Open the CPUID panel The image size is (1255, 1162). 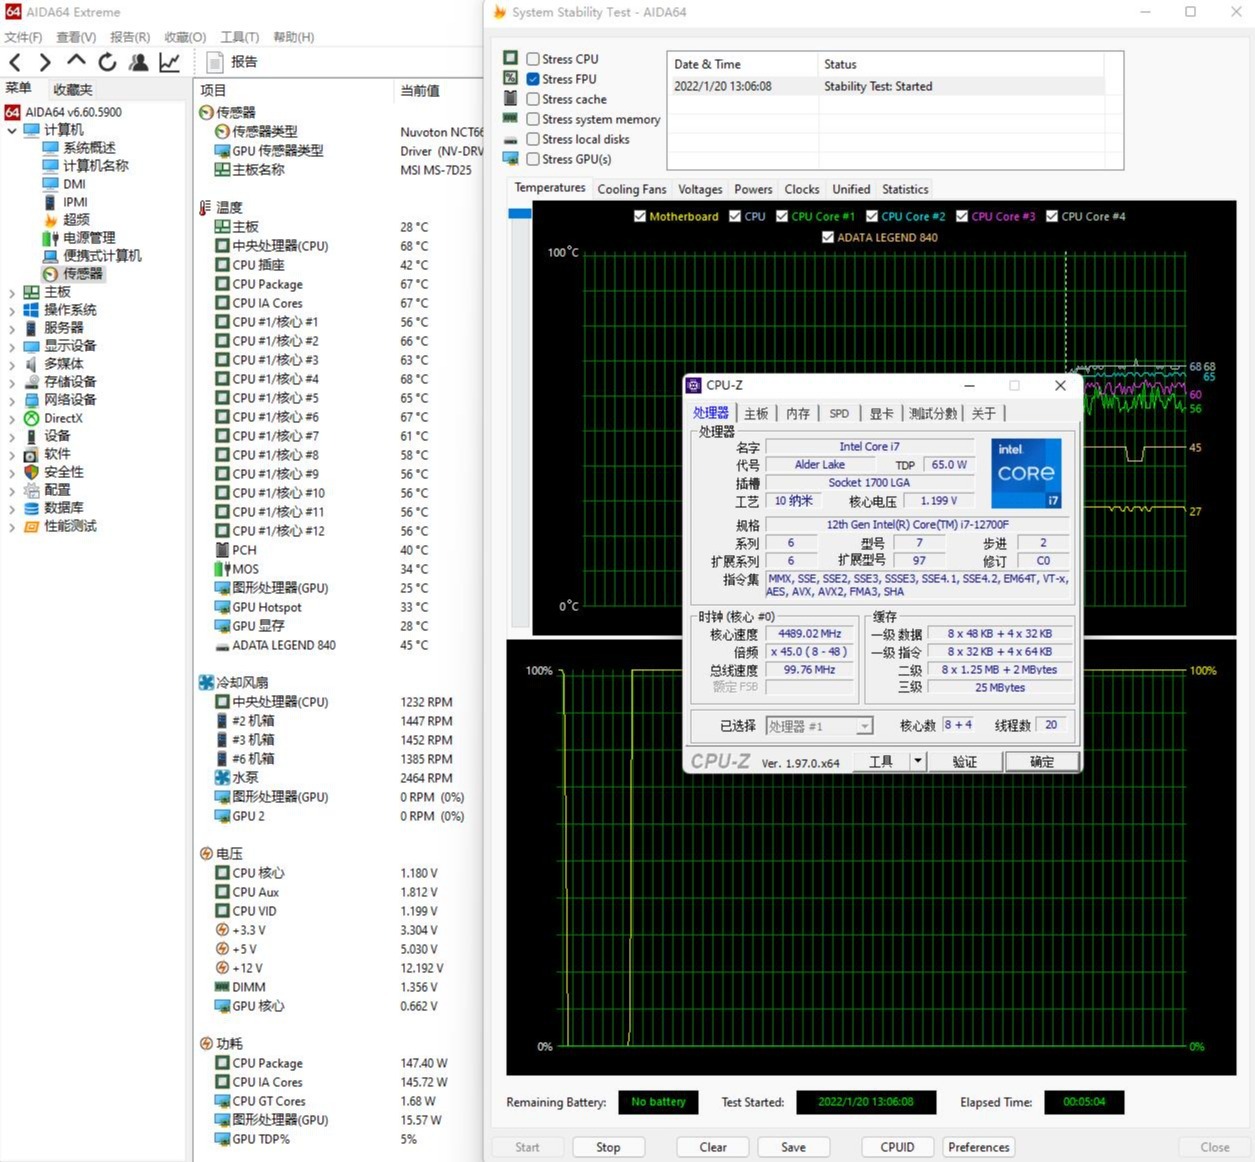[x=897, y=1147]
